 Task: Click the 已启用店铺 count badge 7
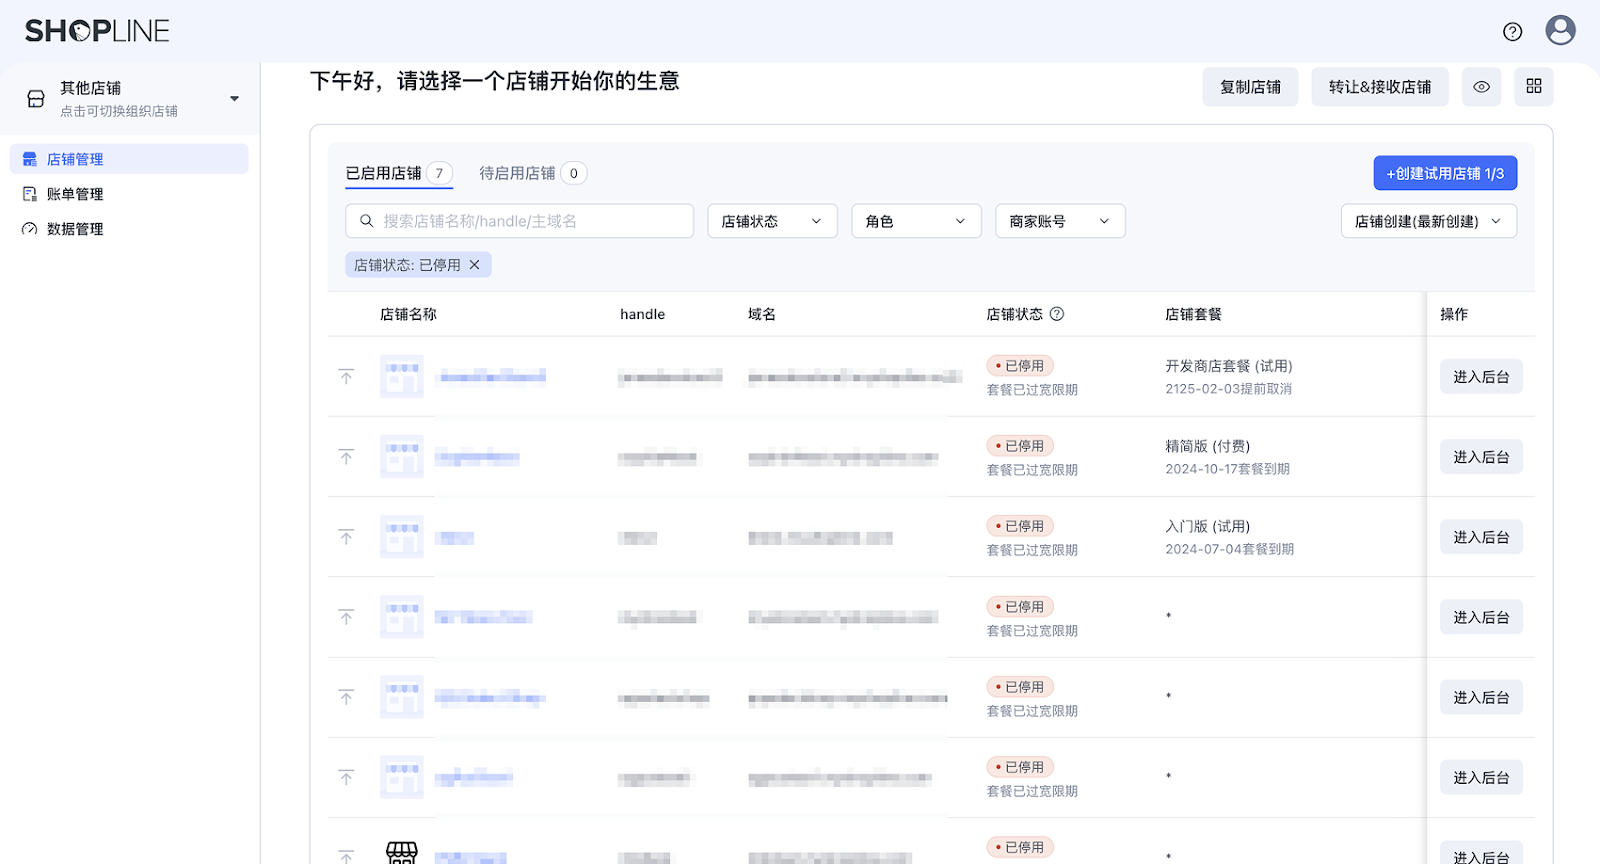[x=439, y=173]
